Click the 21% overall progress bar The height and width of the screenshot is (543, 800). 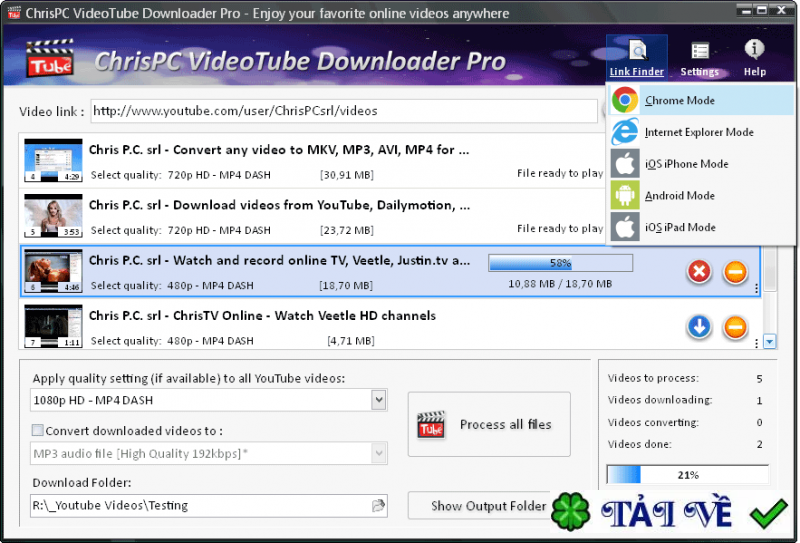pos(687,475)
